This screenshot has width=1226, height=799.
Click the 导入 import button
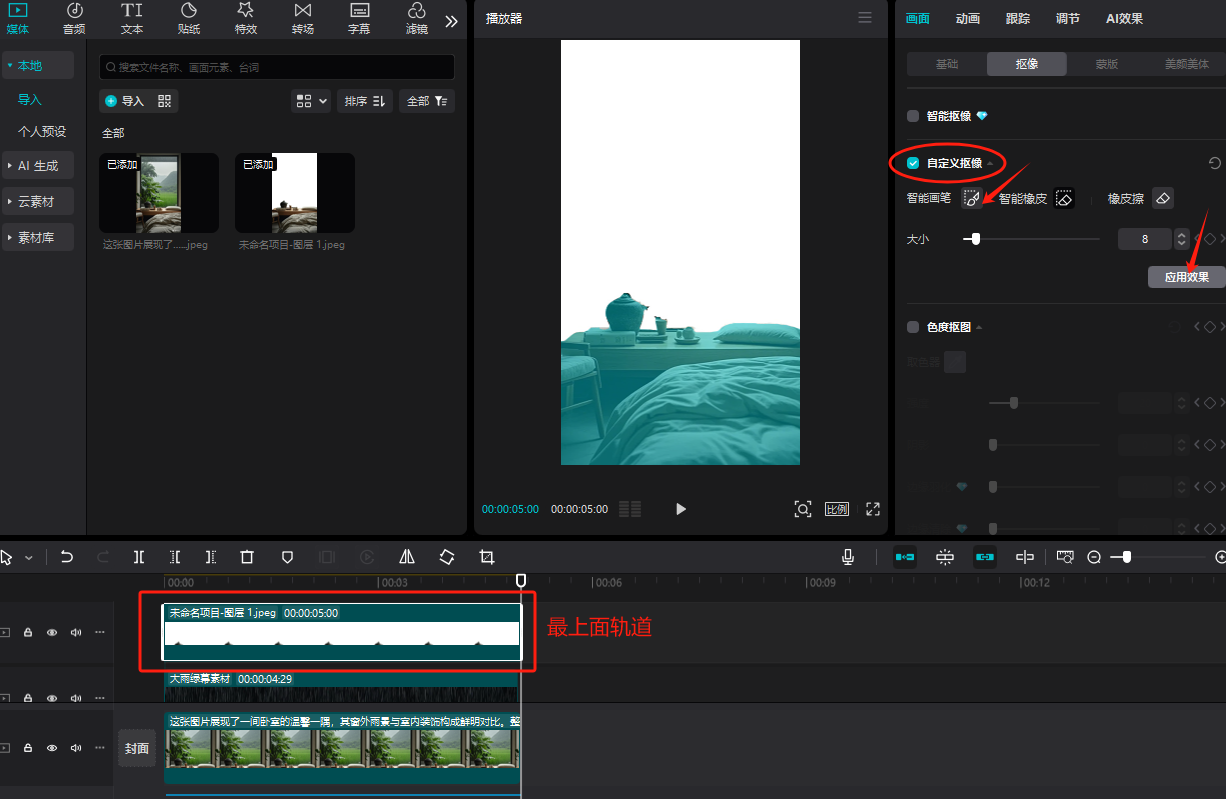coord(125,101)
